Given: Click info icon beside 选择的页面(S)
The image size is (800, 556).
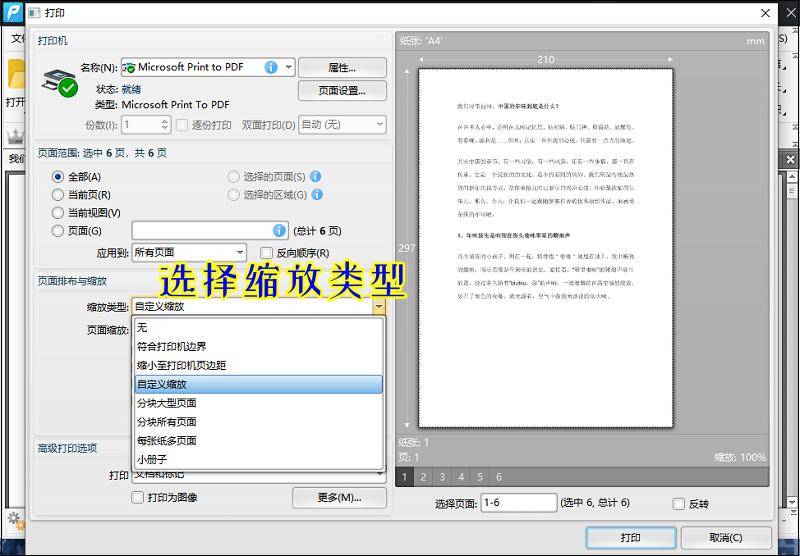Looking at the screenshot, I should click(x=316, y=176).
